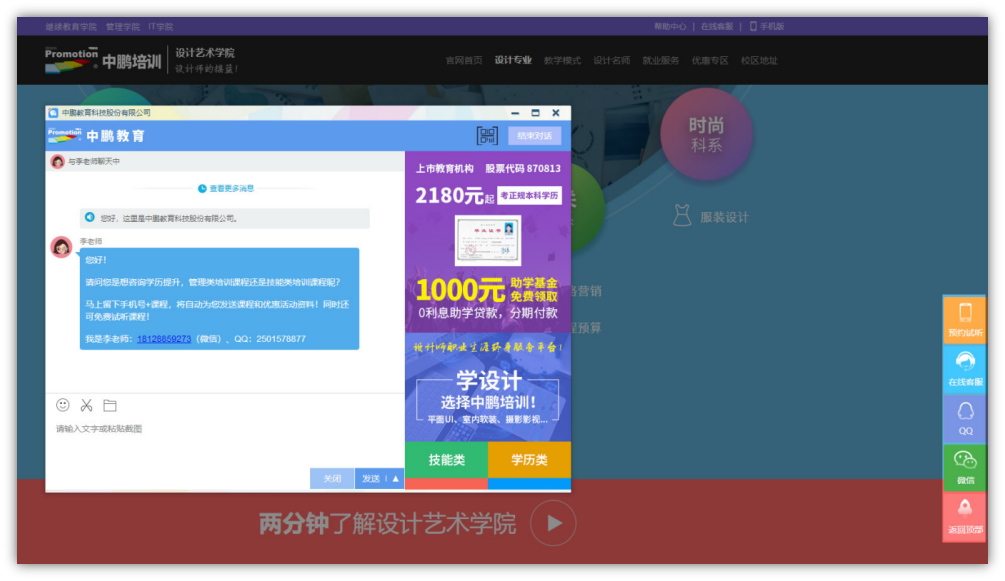Click the speaker icon in system greeting
This screenshot has height=581, width=1005.
tap(90, 217)
